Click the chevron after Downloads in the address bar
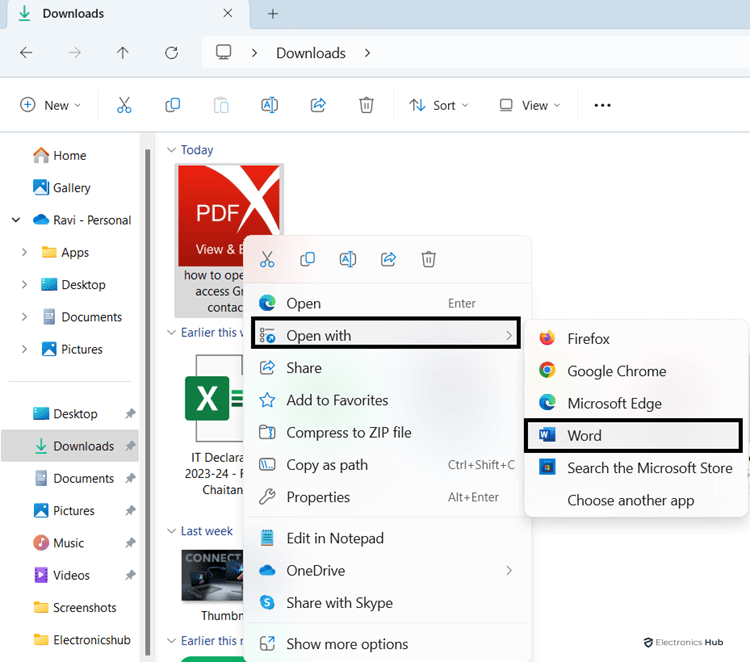The image size is (750, 662). 367,53
